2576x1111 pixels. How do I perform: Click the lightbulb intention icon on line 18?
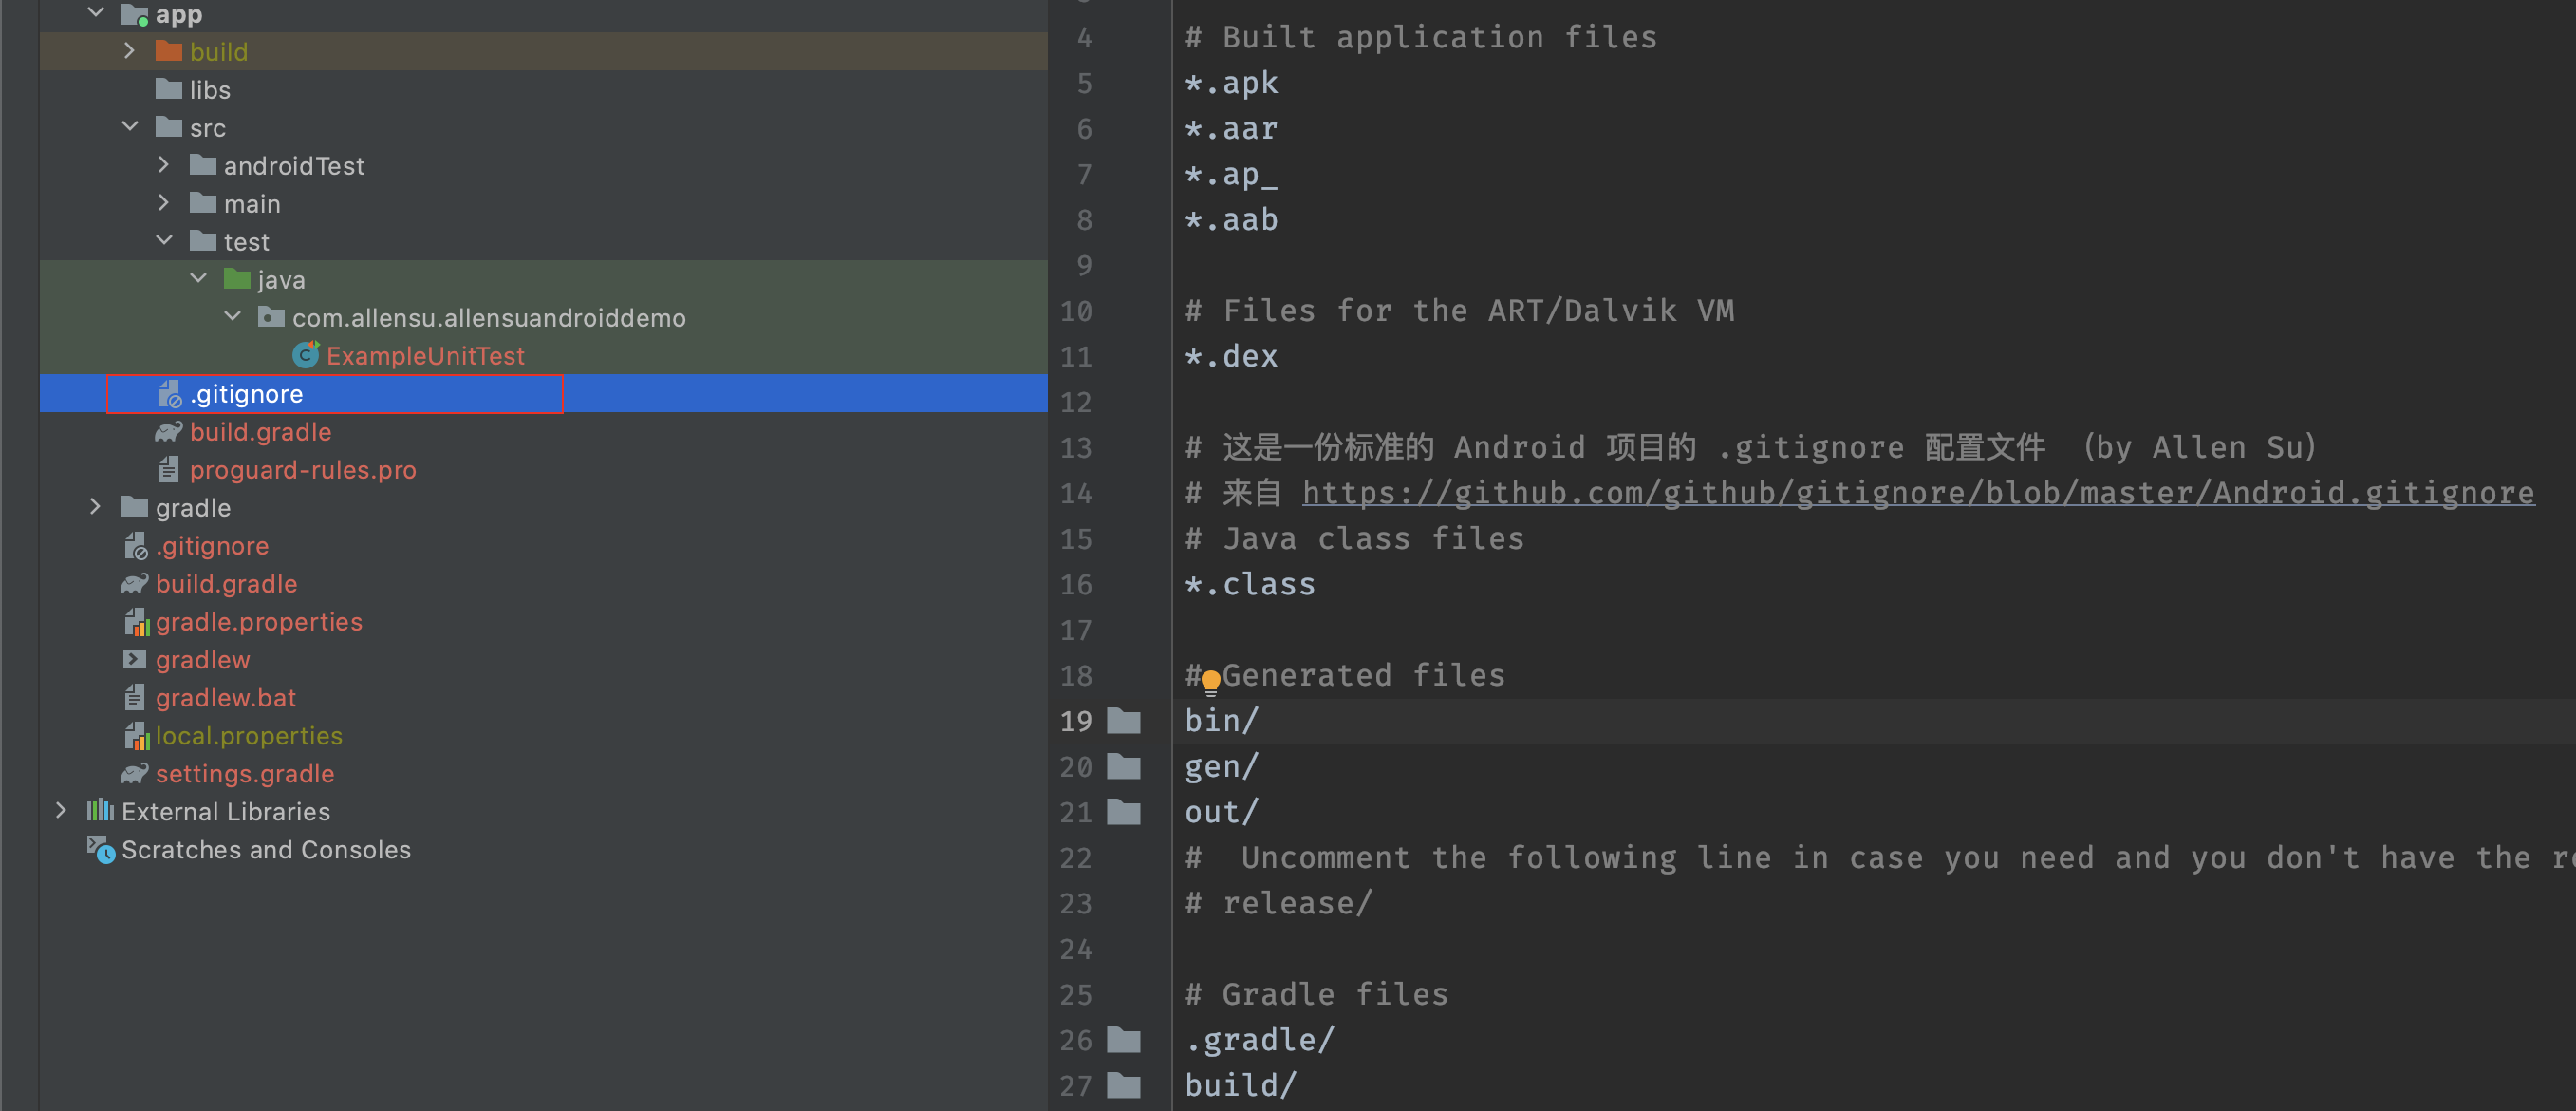click(x=1210, y=682)
